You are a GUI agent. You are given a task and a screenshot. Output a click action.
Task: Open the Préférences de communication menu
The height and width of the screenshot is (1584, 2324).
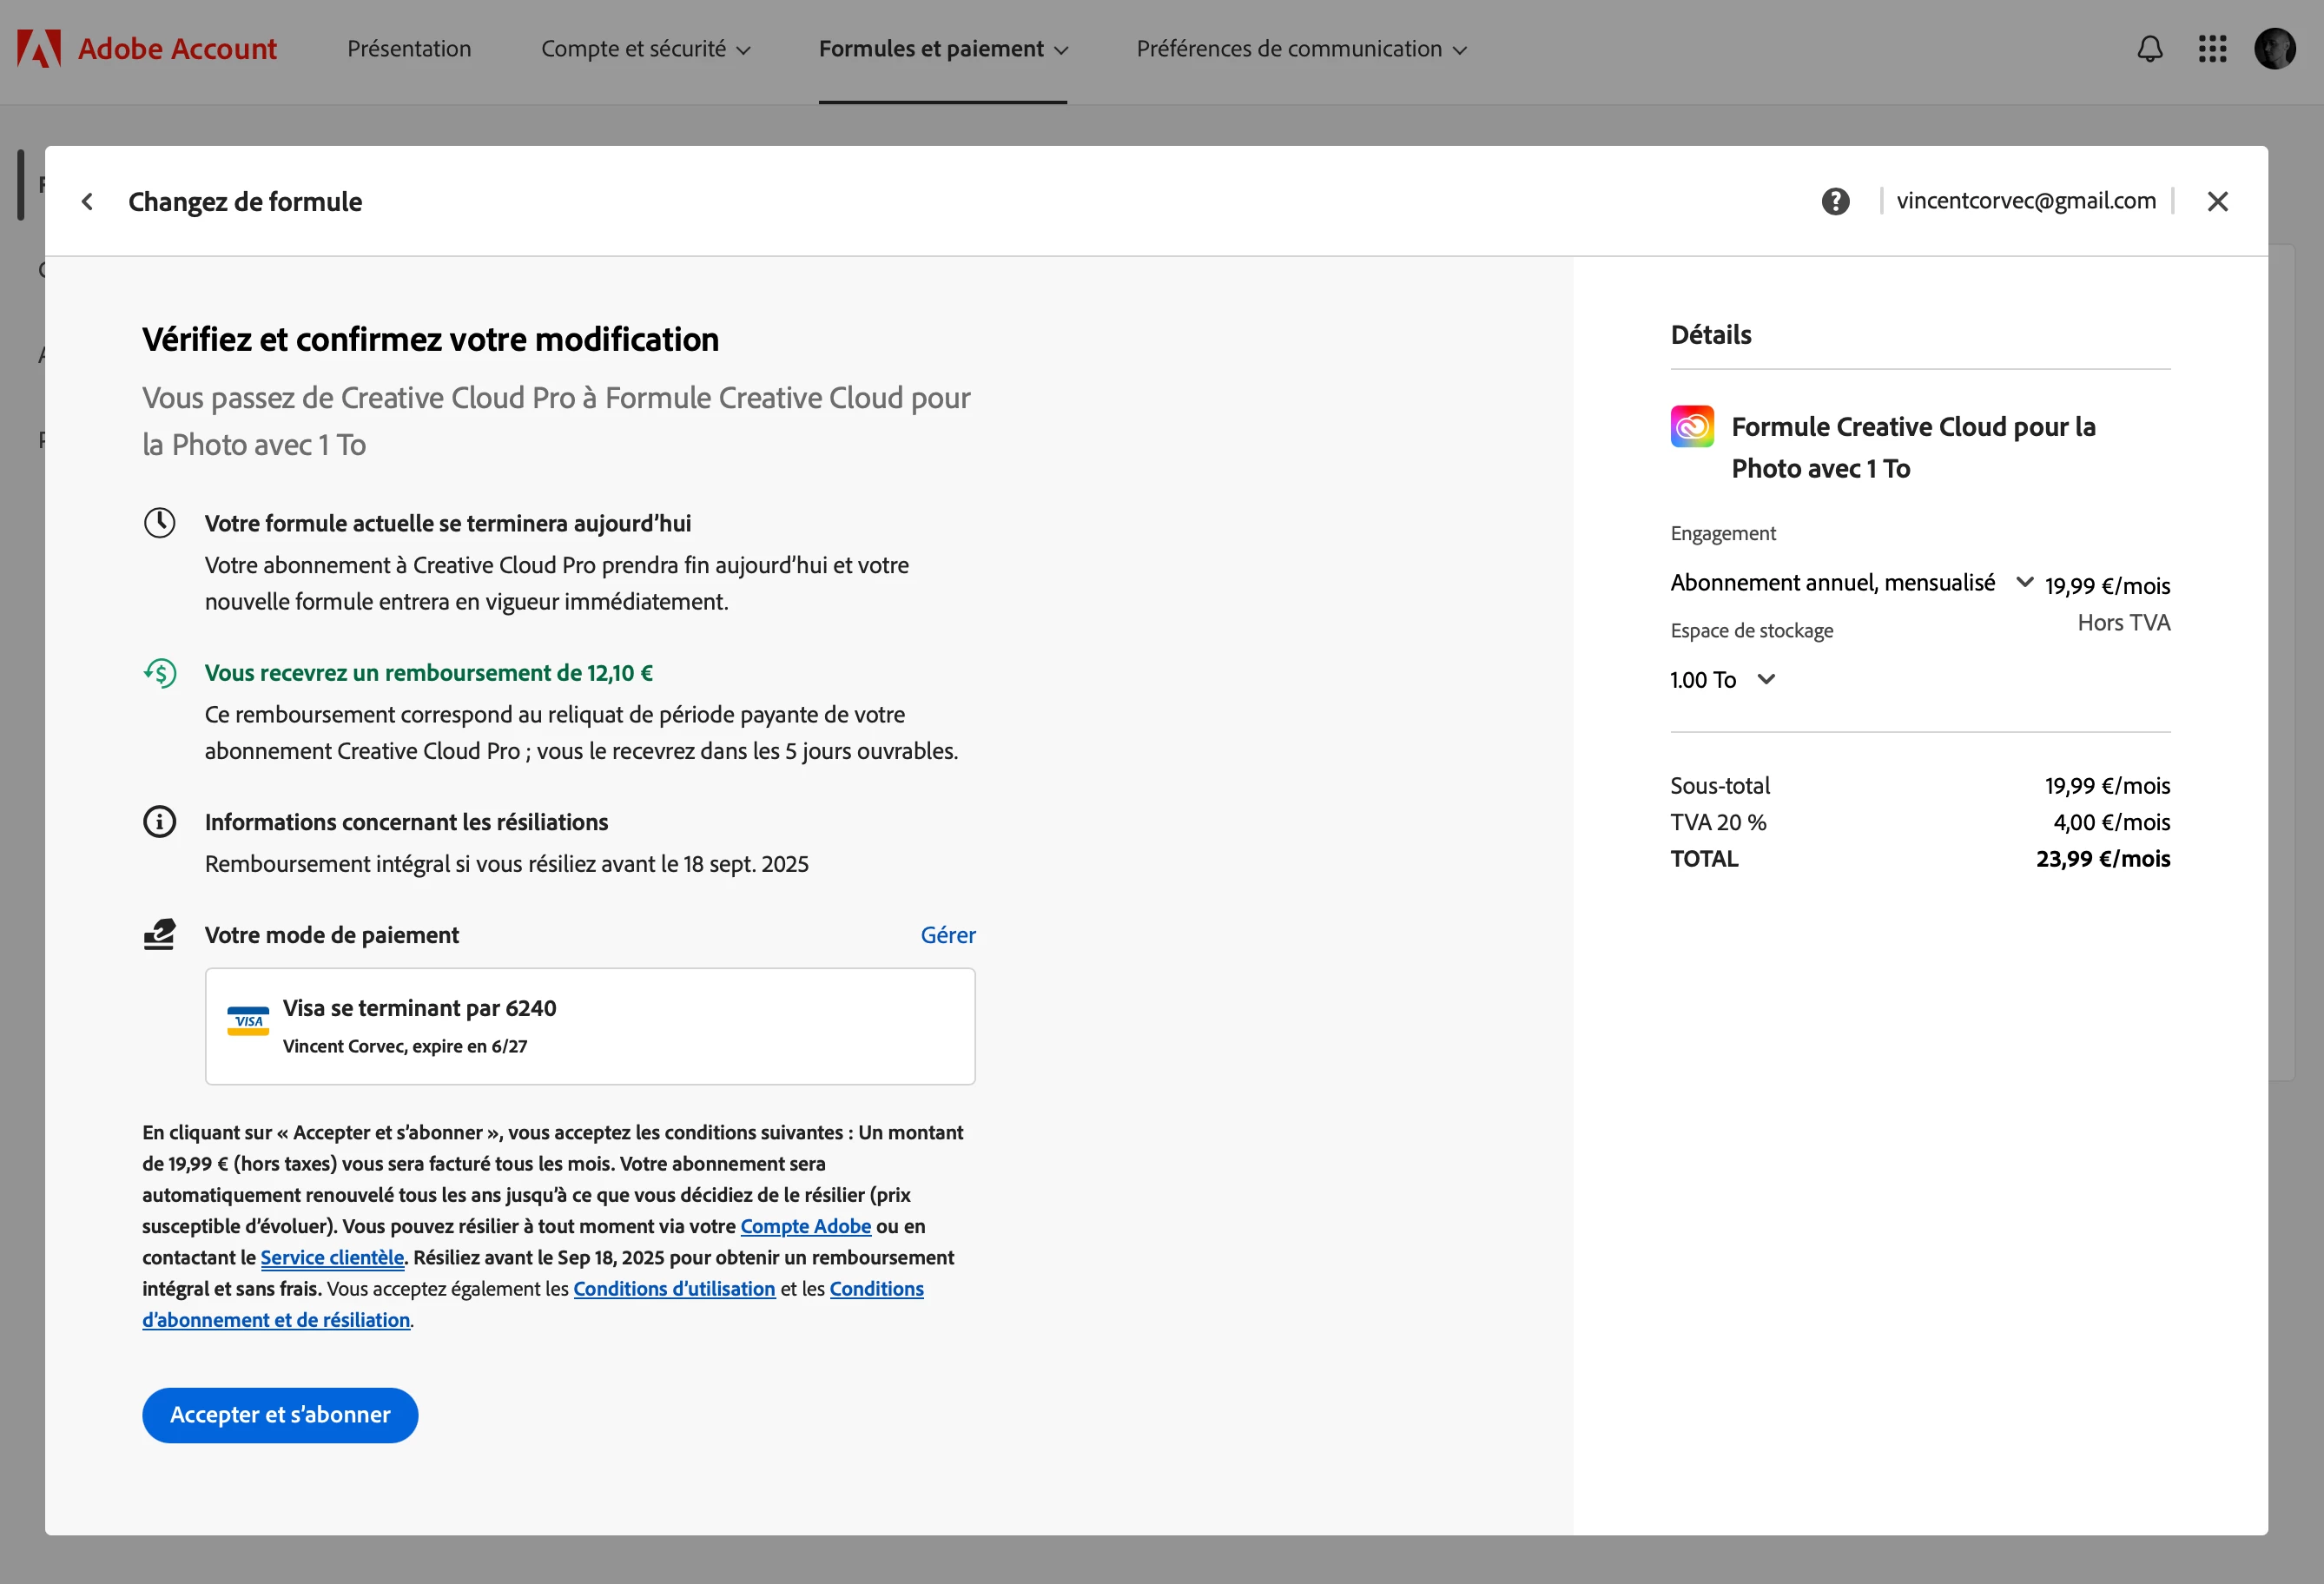1301,49
